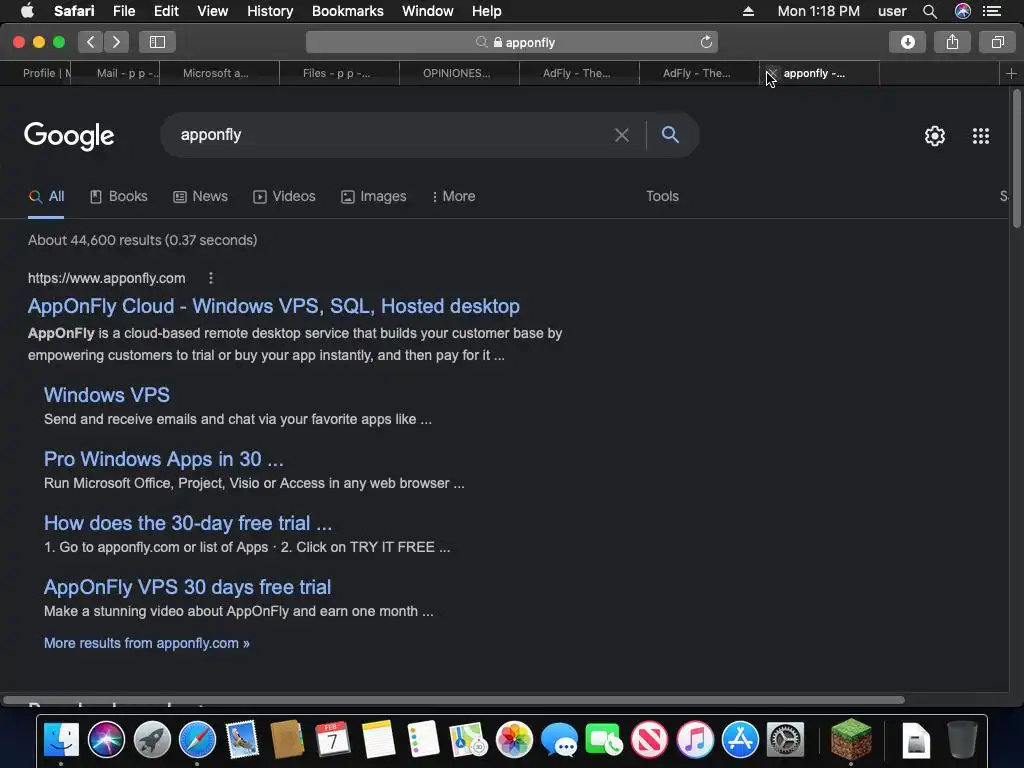The width and height of the screenshot is (1024, 768).
Task: Open App Store in the Dock
Action: click(740, 740)
